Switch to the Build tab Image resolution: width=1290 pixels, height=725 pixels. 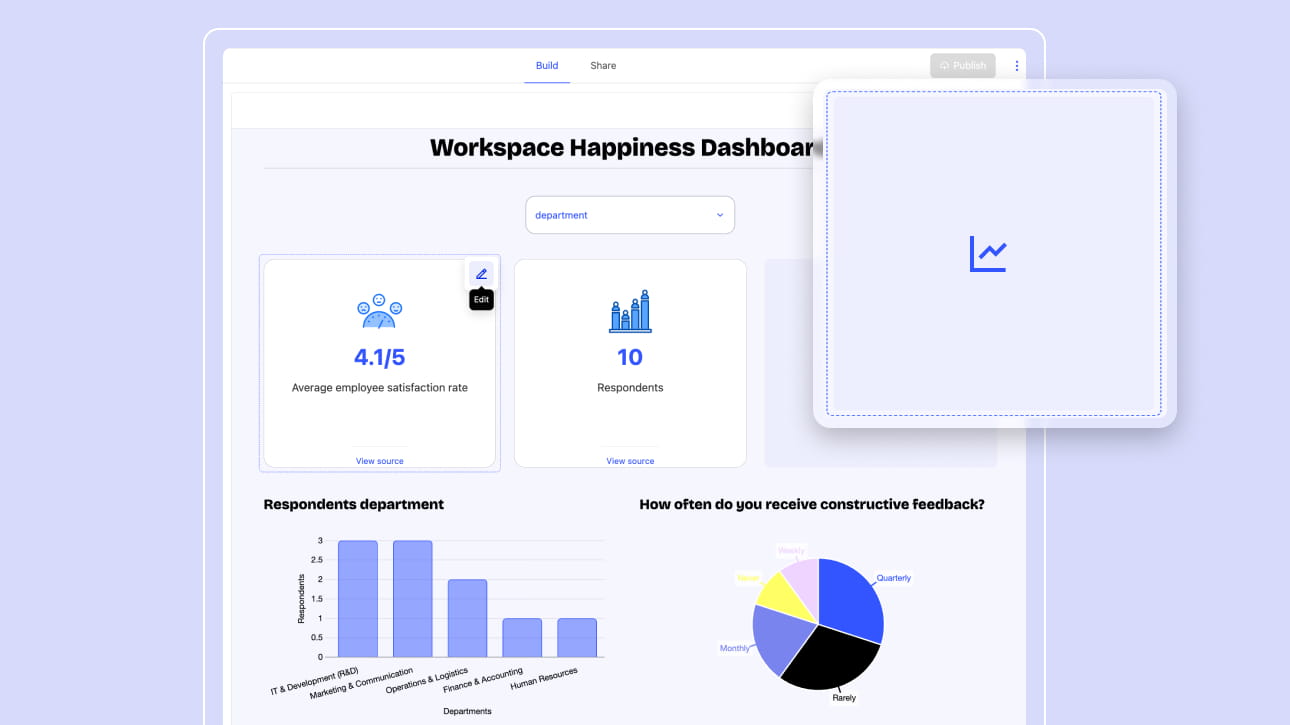coord(547,66)
